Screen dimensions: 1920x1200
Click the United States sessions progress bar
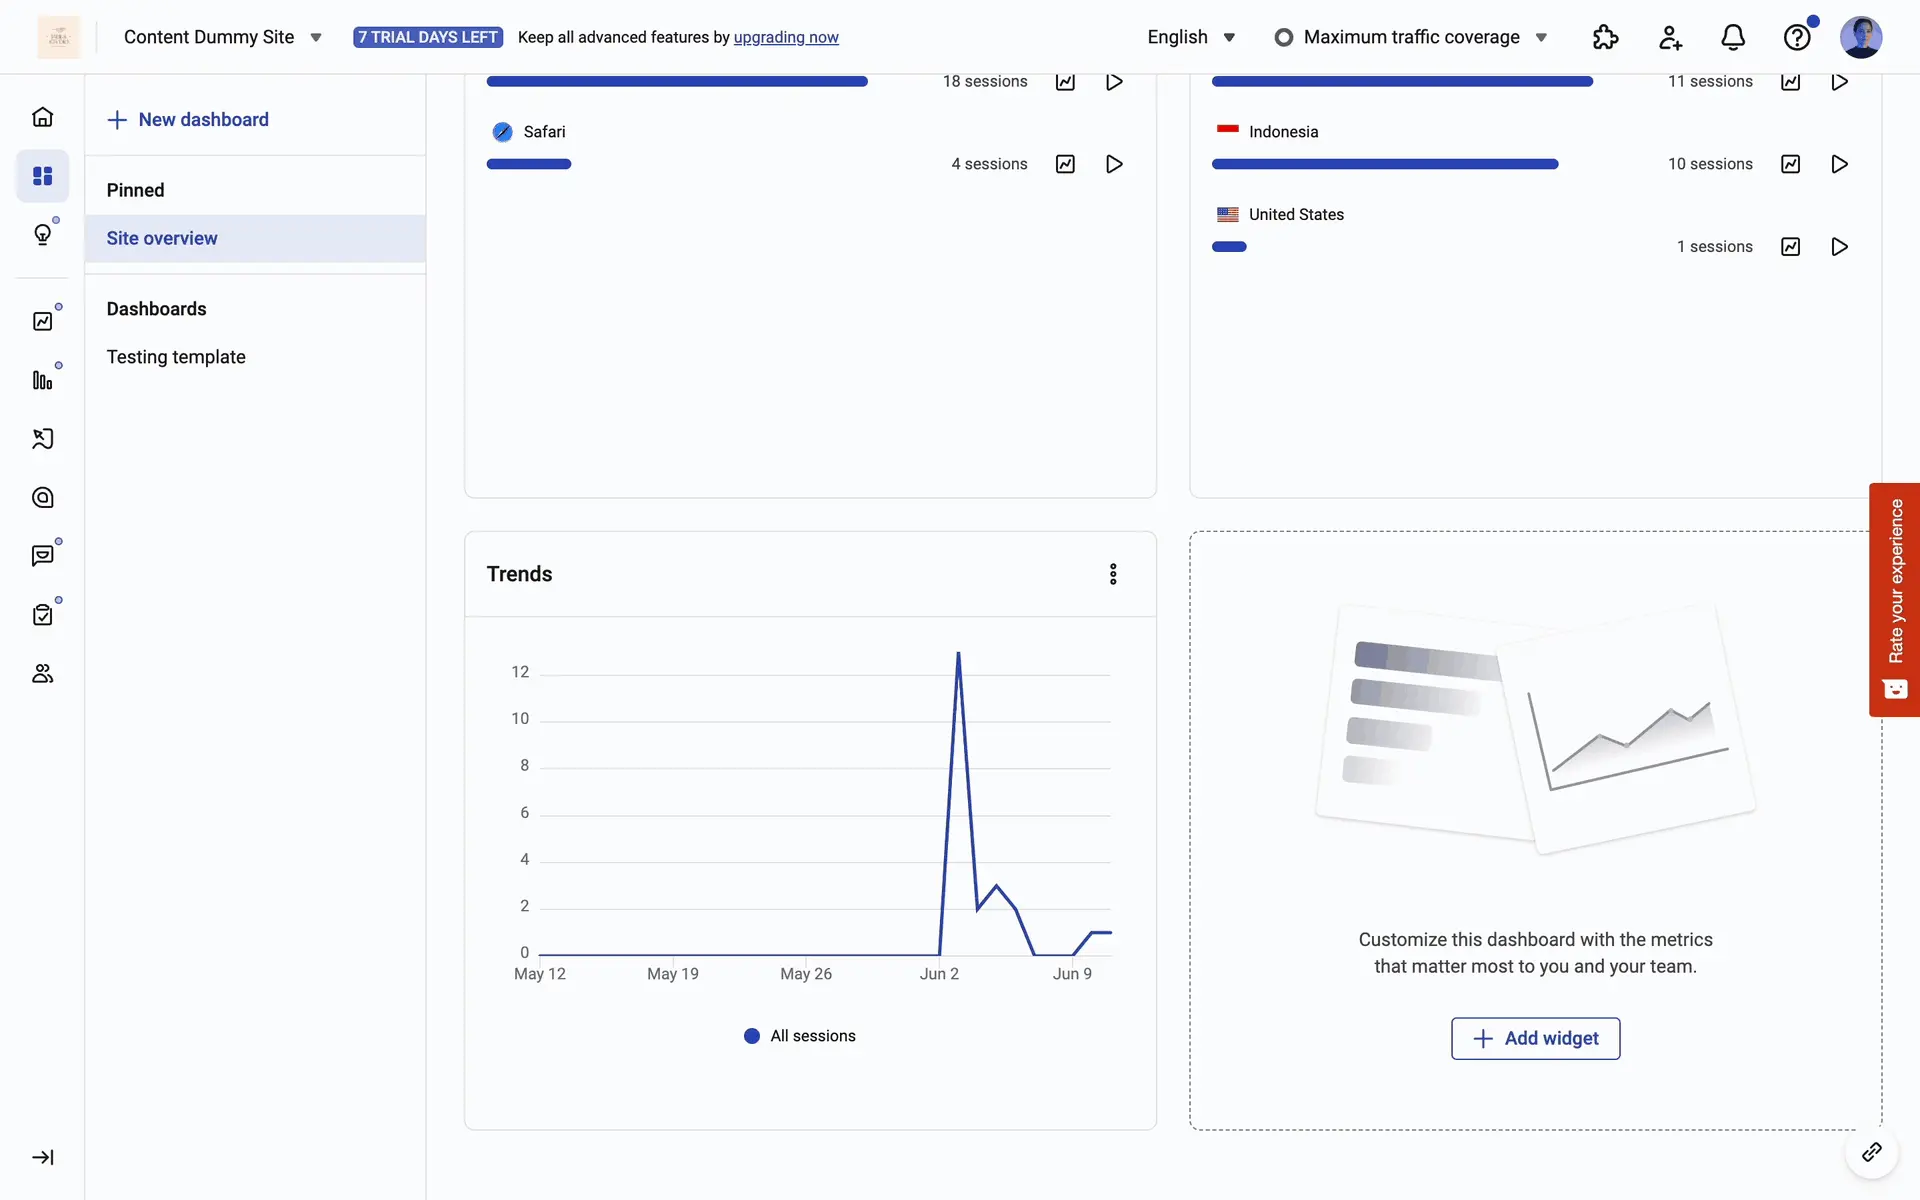(x=1229, y=247)
